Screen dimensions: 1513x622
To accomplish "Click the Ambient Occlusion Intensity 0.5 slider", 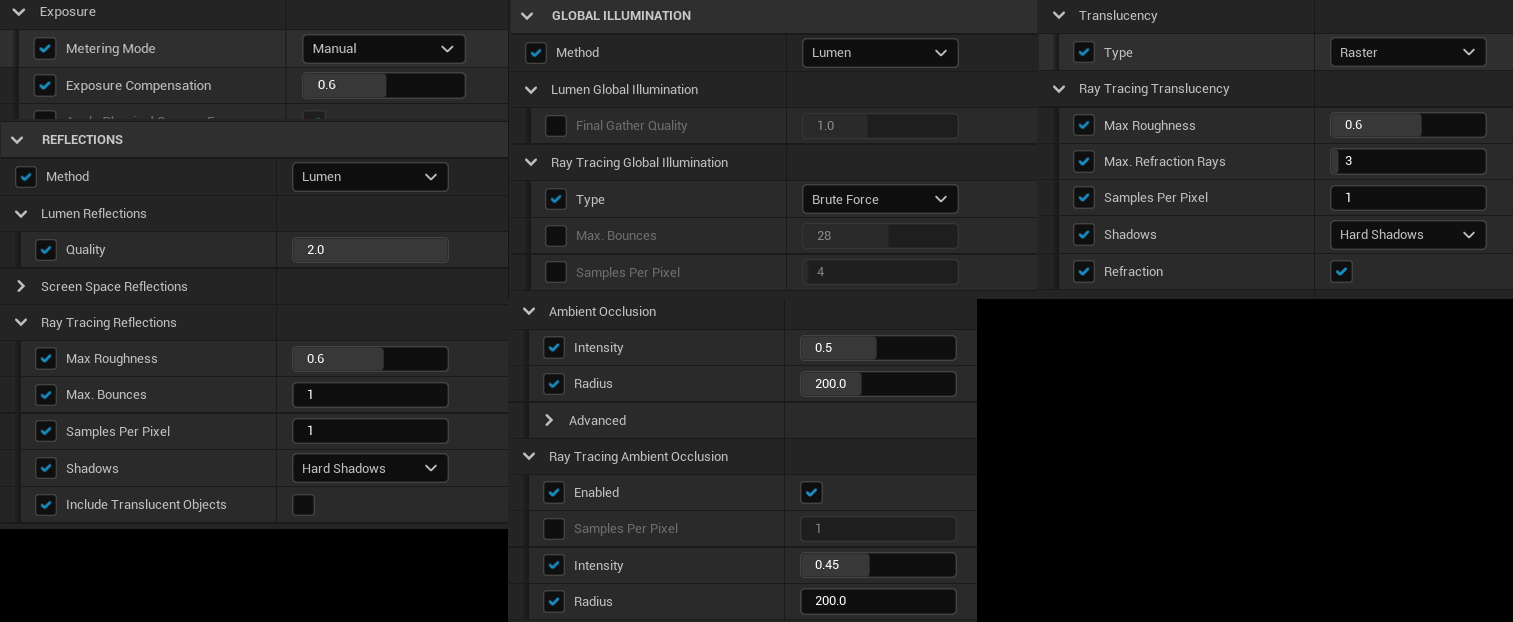I will coord(877,348).
